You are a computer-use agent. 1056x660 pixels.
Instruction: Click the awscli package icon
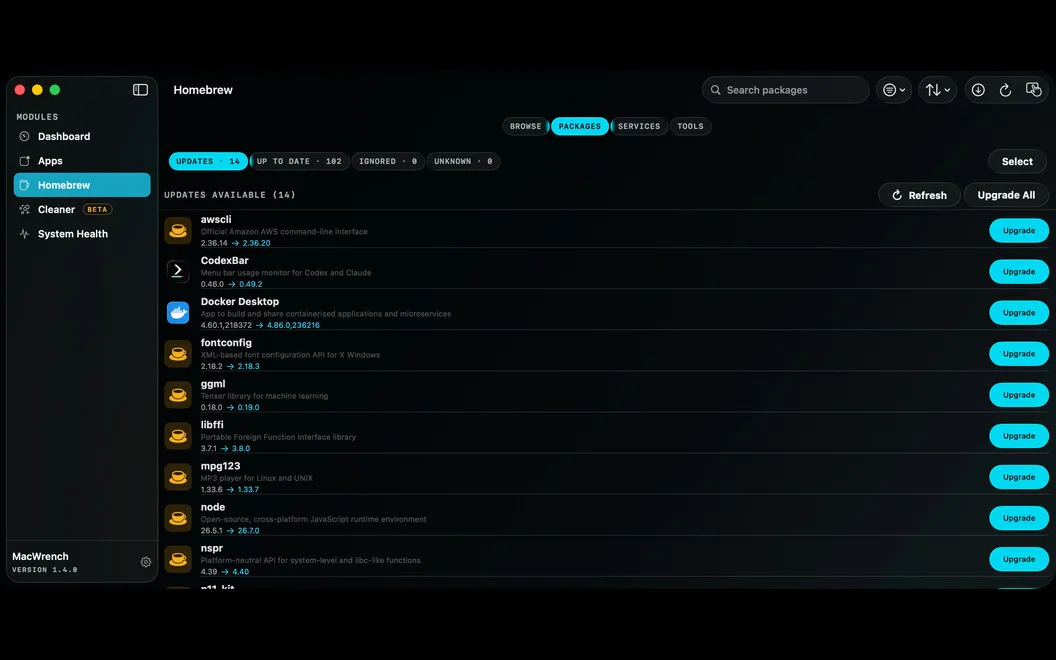click(178, 230)
